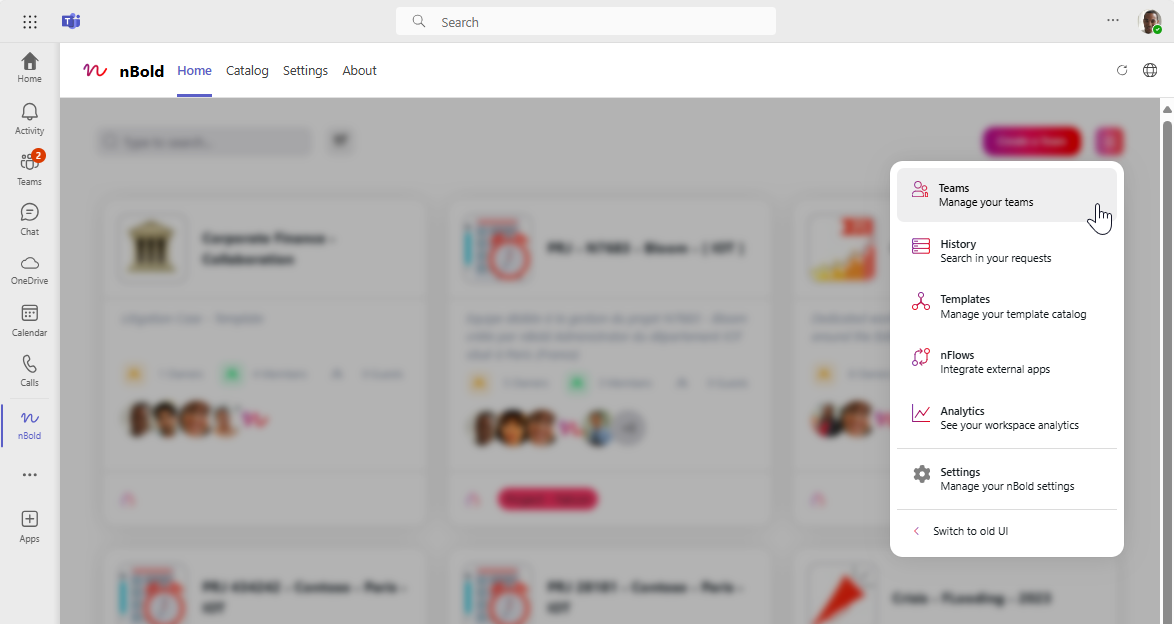This screenshot has width=1174, height=624.
Task: Open History to search in your requests
Action: [1006, 251]
